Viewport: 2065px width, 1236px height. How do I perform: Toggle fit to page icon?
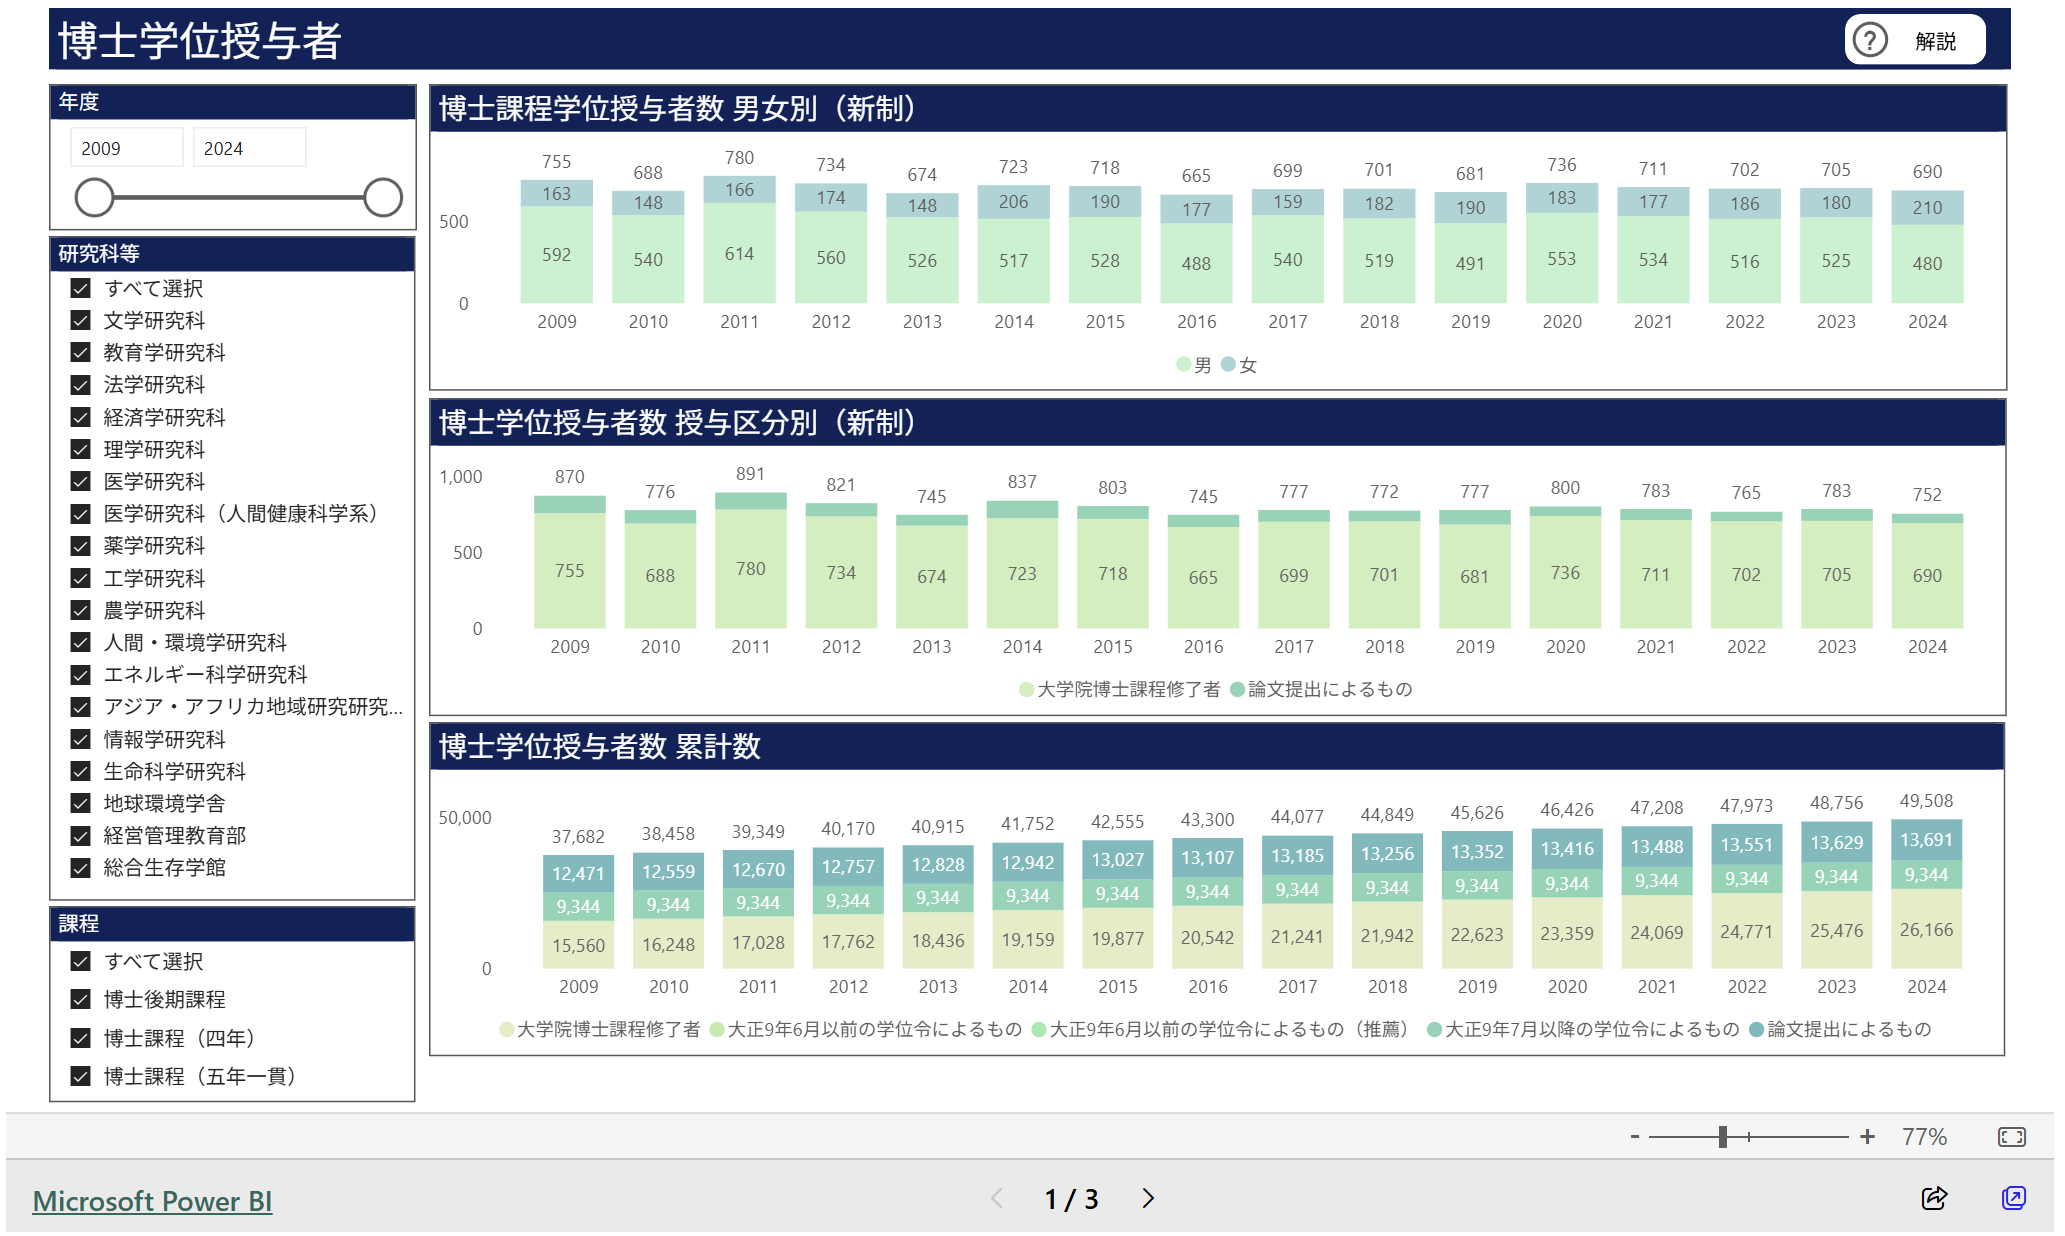coord(2011,1137)
